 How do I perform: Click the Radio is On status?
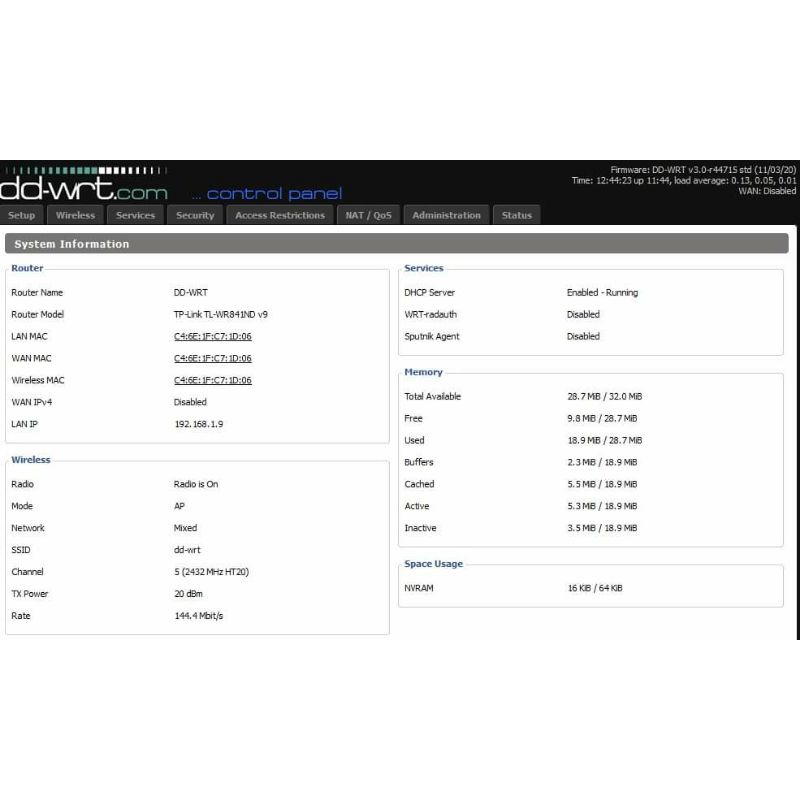click(195, 484)
